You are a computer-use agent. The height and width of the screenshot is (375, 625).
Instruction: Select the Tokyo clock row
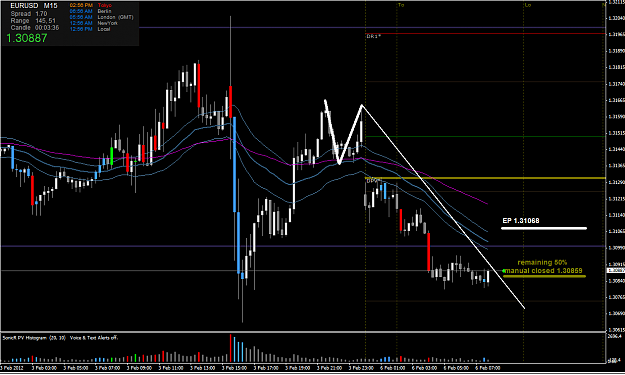[91, 5]
